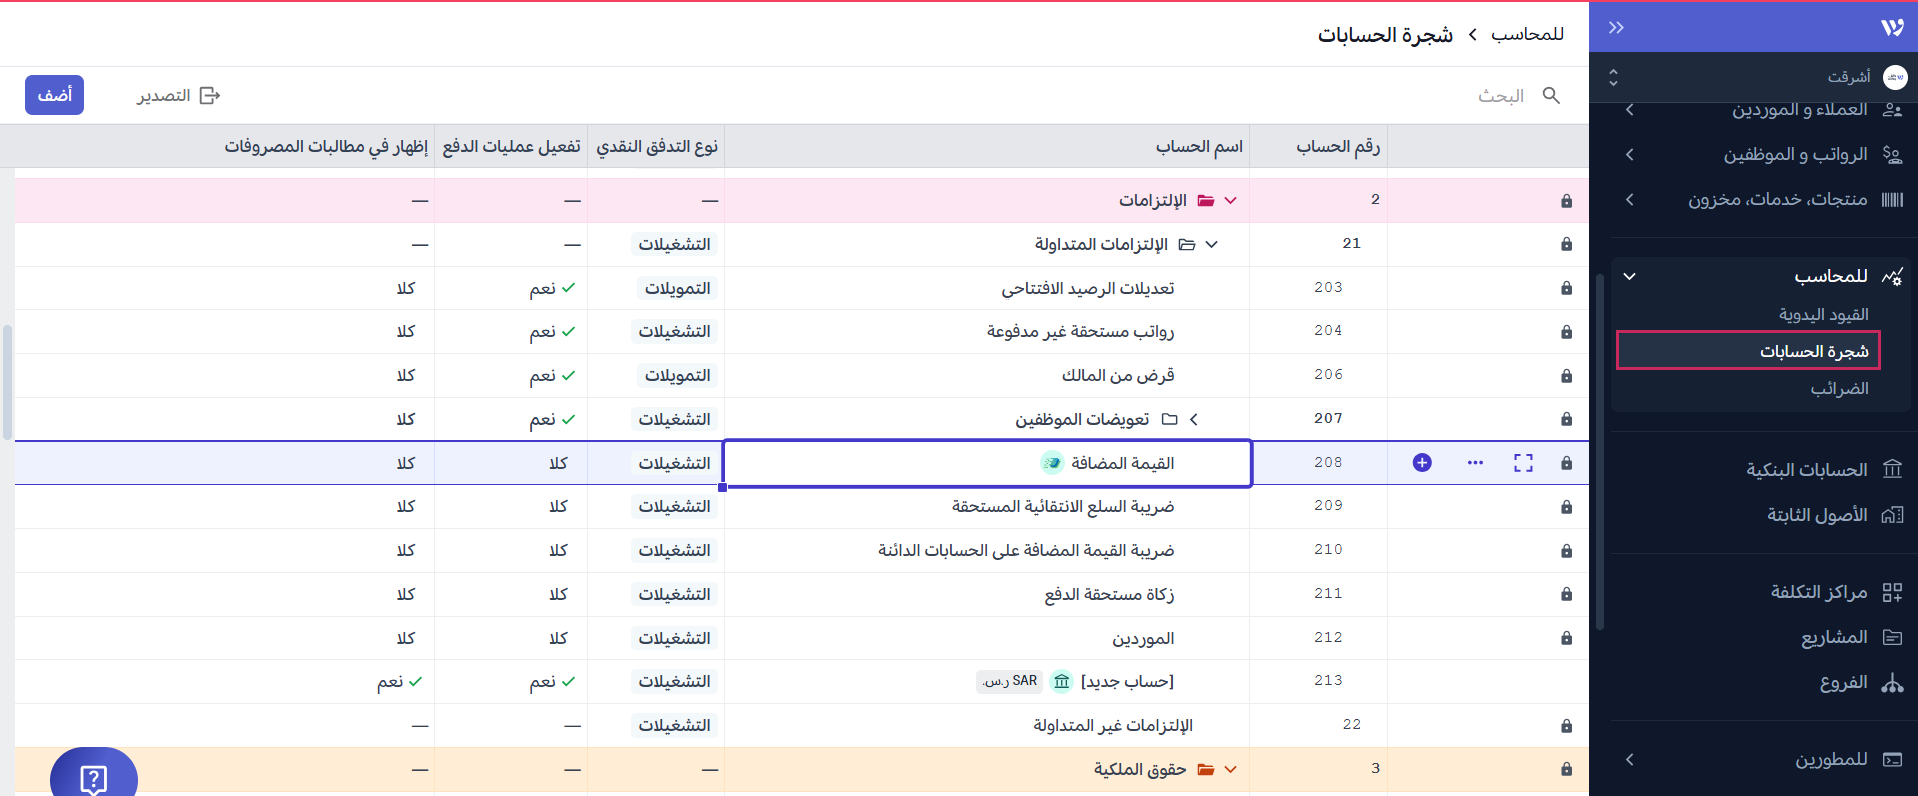Screen dimensions: 1918x796
Task: Click the blue plus icon in row 208
Action: [x=1422, y=462]
